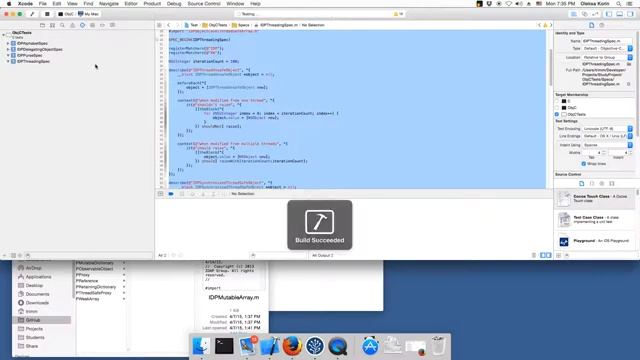Toggle the console and variables split view buttons
This screenshot has height=360, width=640.
coord(546,256)
